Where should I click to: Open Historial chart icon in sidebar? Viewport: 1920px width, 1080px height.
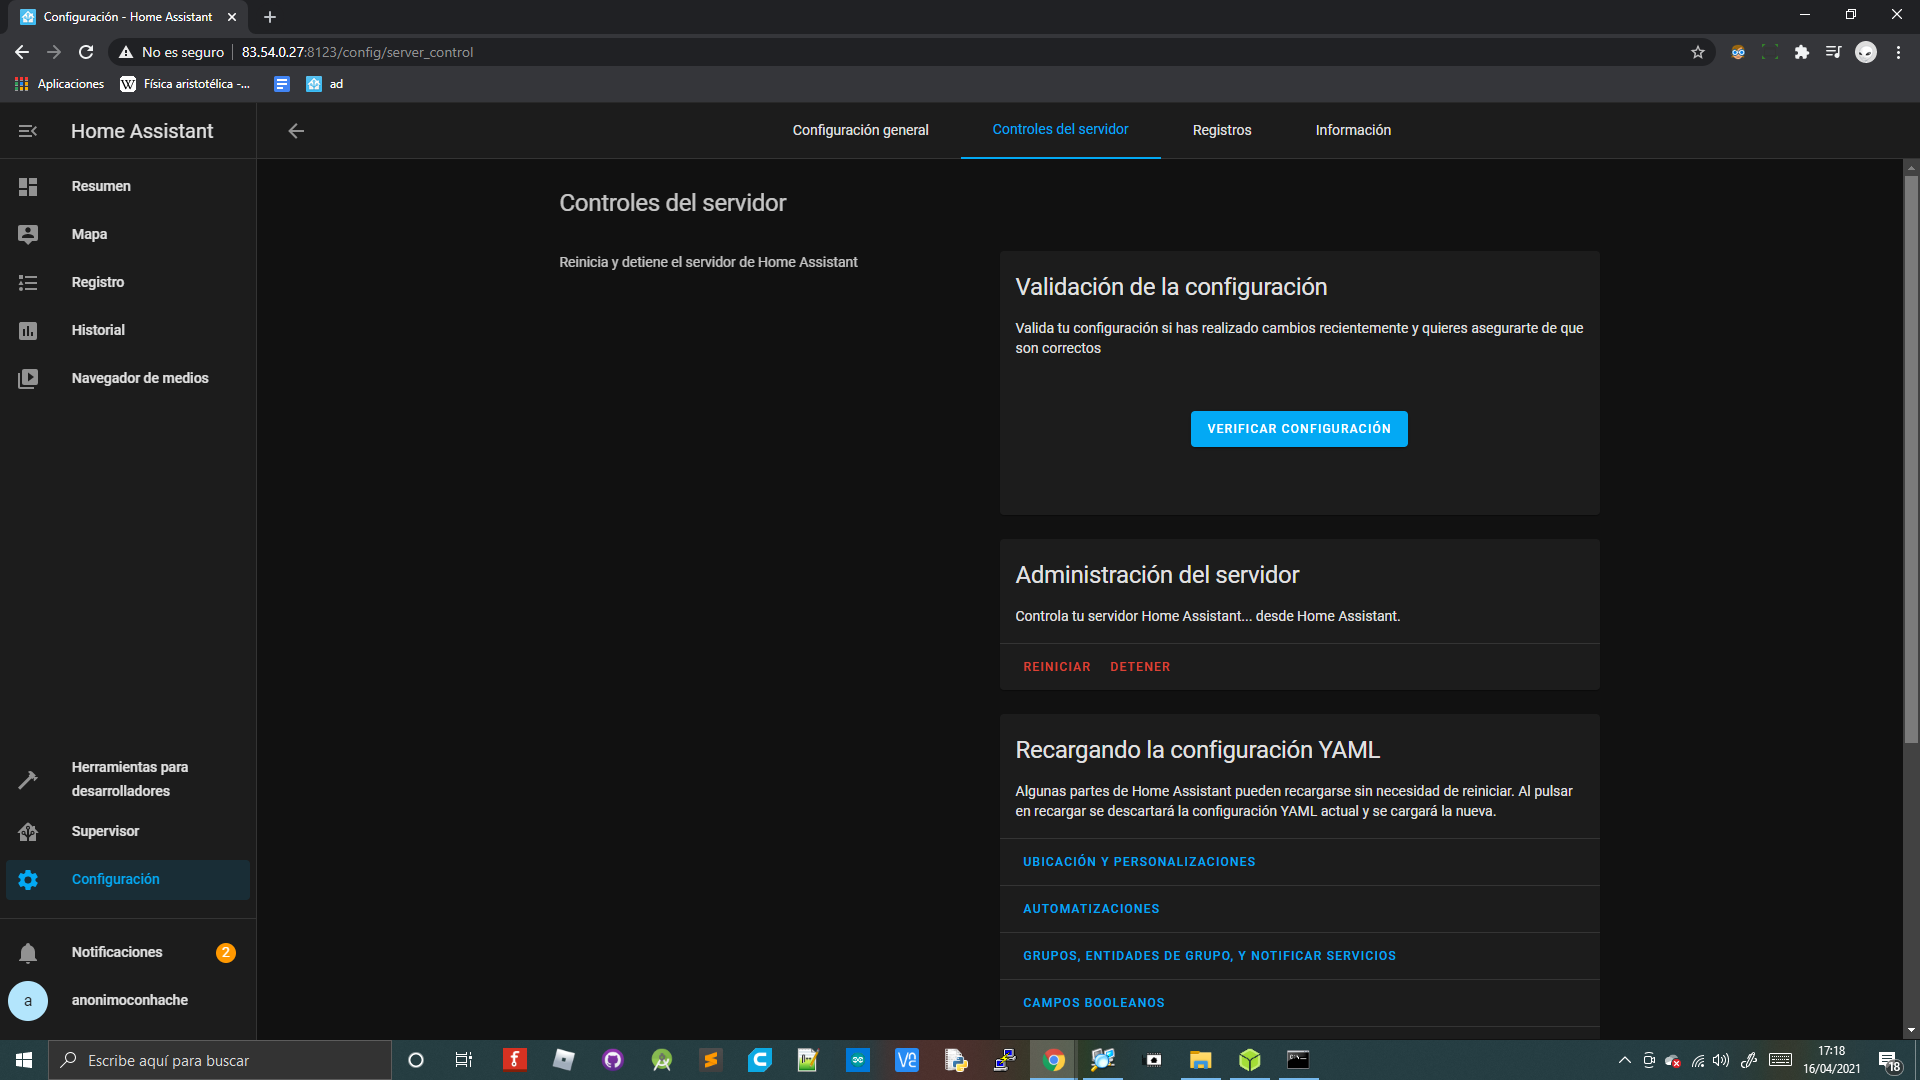tap(28, 331)
